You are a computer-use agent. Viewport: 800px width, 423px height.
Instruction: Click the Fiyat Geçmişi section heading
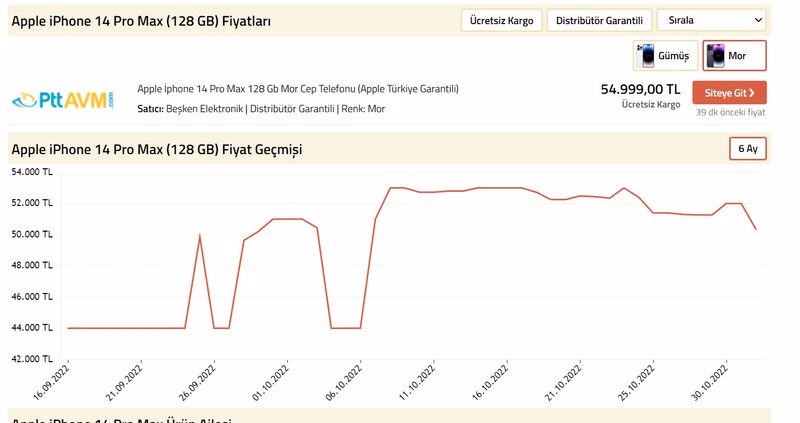[x=157, y=150]
